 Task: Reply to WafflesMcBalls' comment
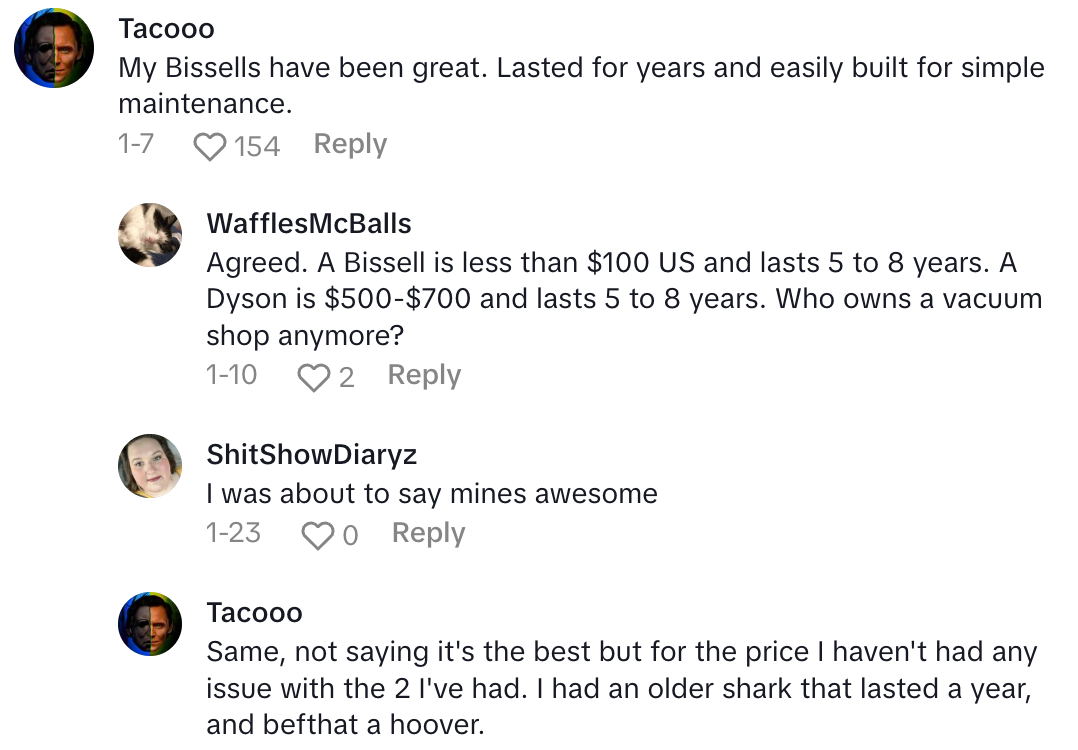click(424, 376)
